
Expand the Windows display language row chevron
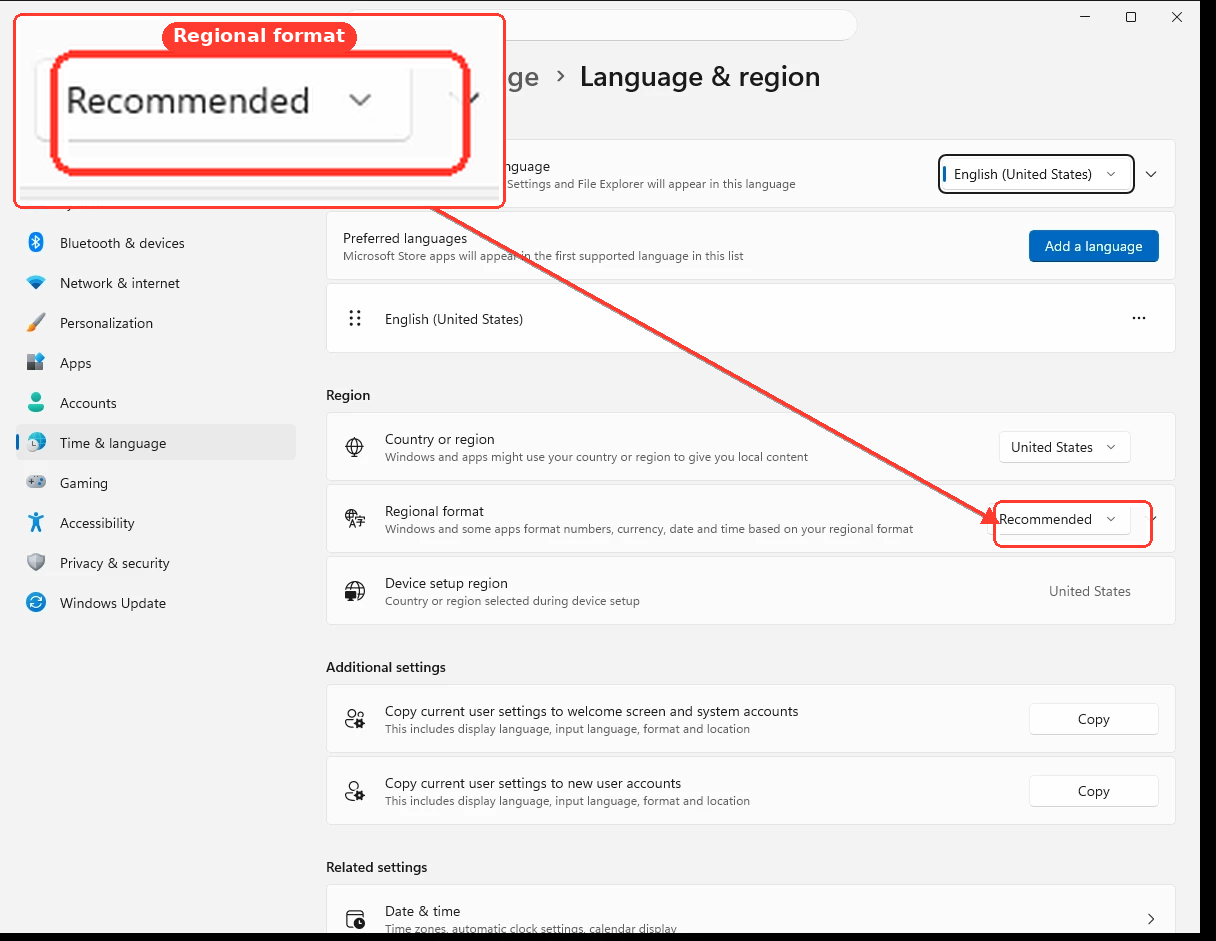click(x=1151, y=174)
